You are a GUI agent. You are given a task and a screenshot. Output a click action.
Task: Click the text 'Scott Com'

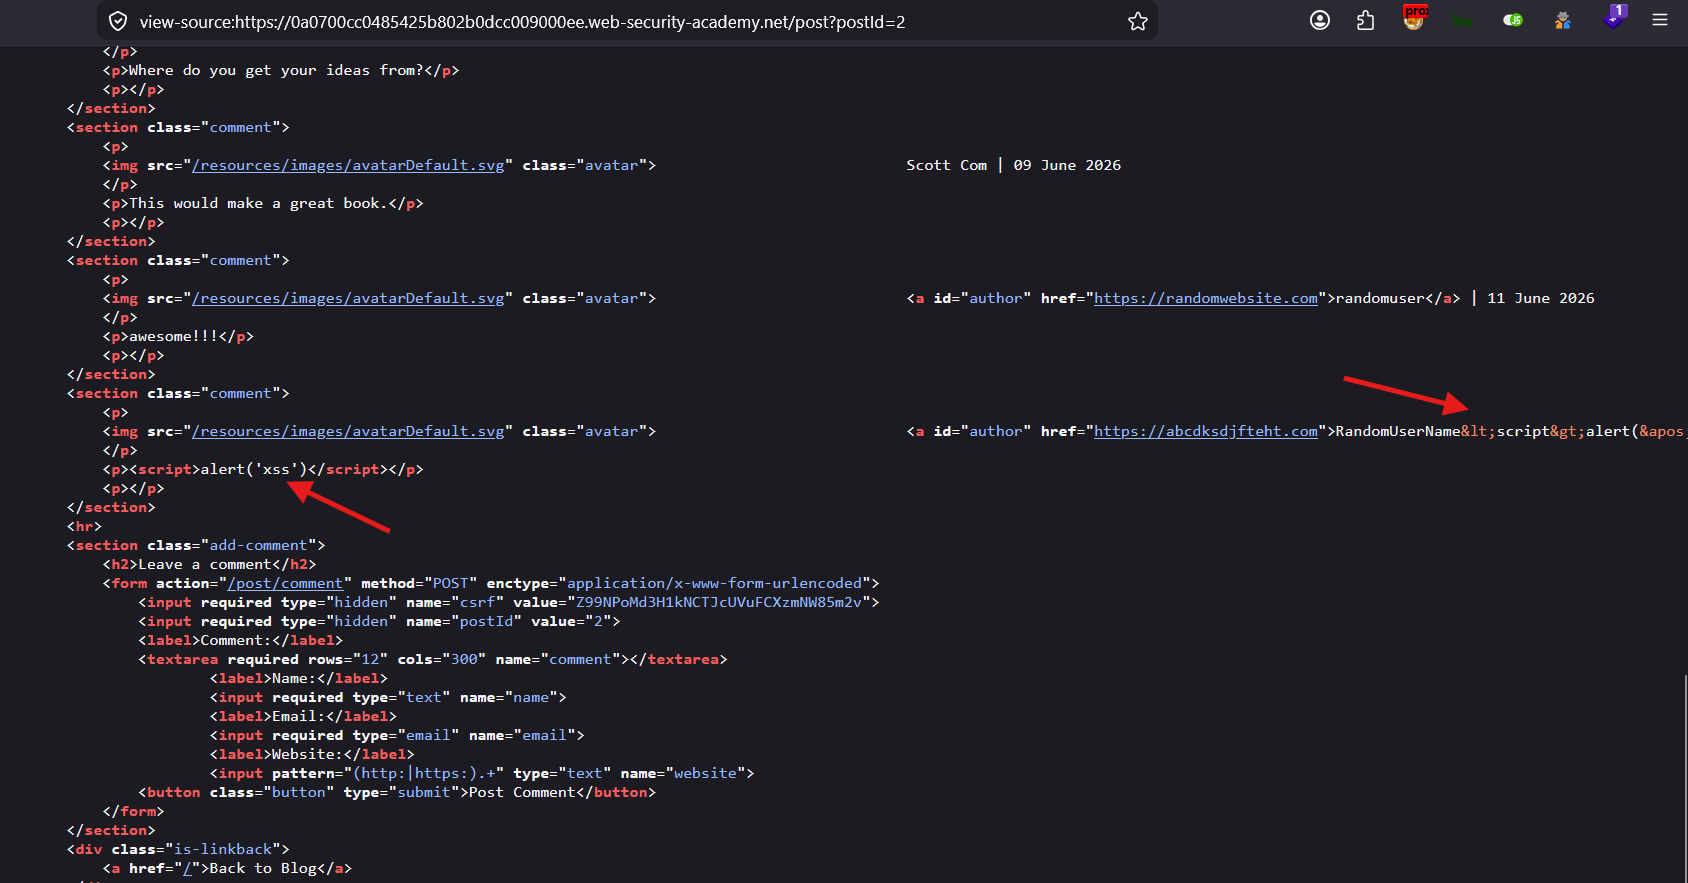click(946, 165)
